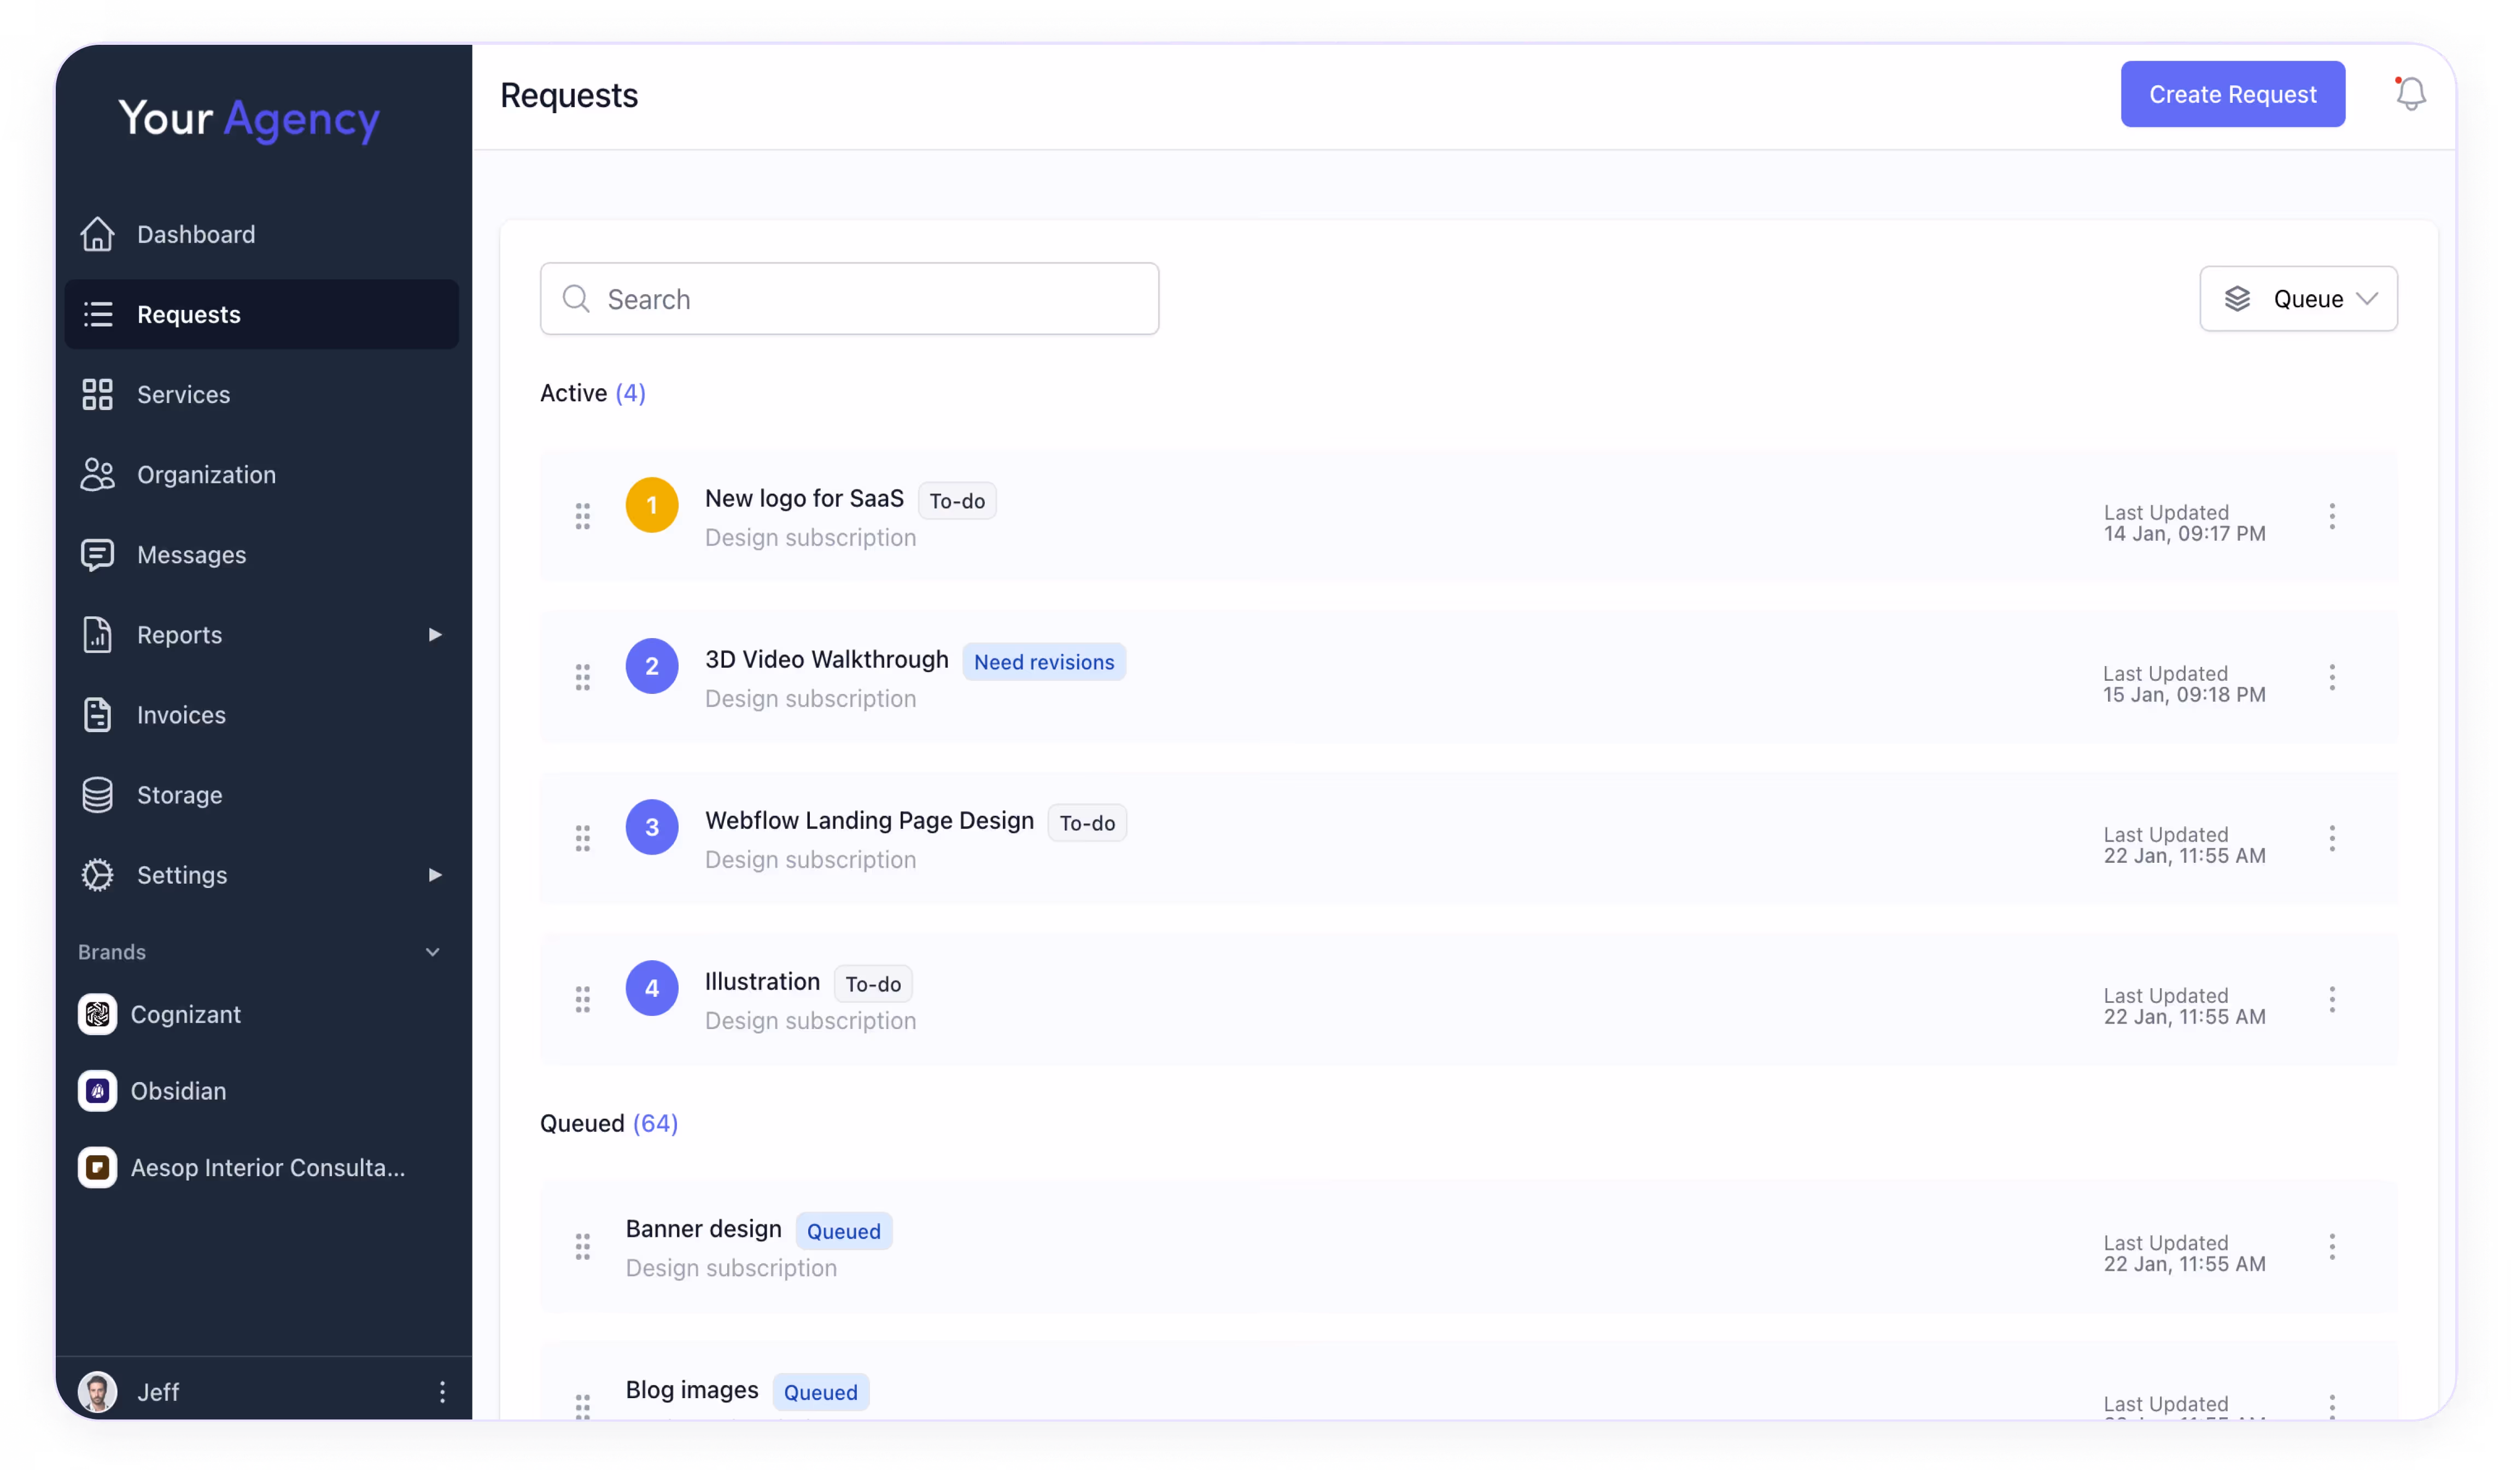This screenshot has width=2511, height=1484.
Task: Click the Queued (64) section heading
Action: 609,1123
